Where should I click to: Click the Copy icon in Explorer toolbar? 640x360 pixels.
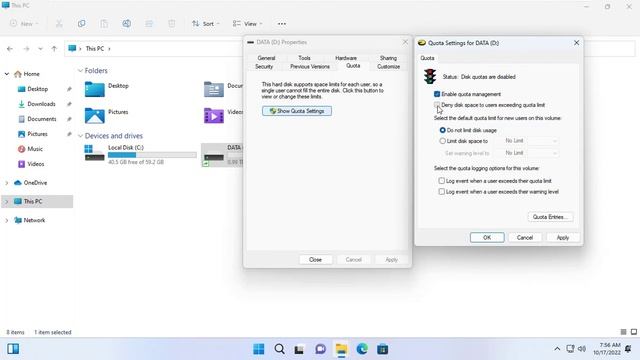click(82, 24)
